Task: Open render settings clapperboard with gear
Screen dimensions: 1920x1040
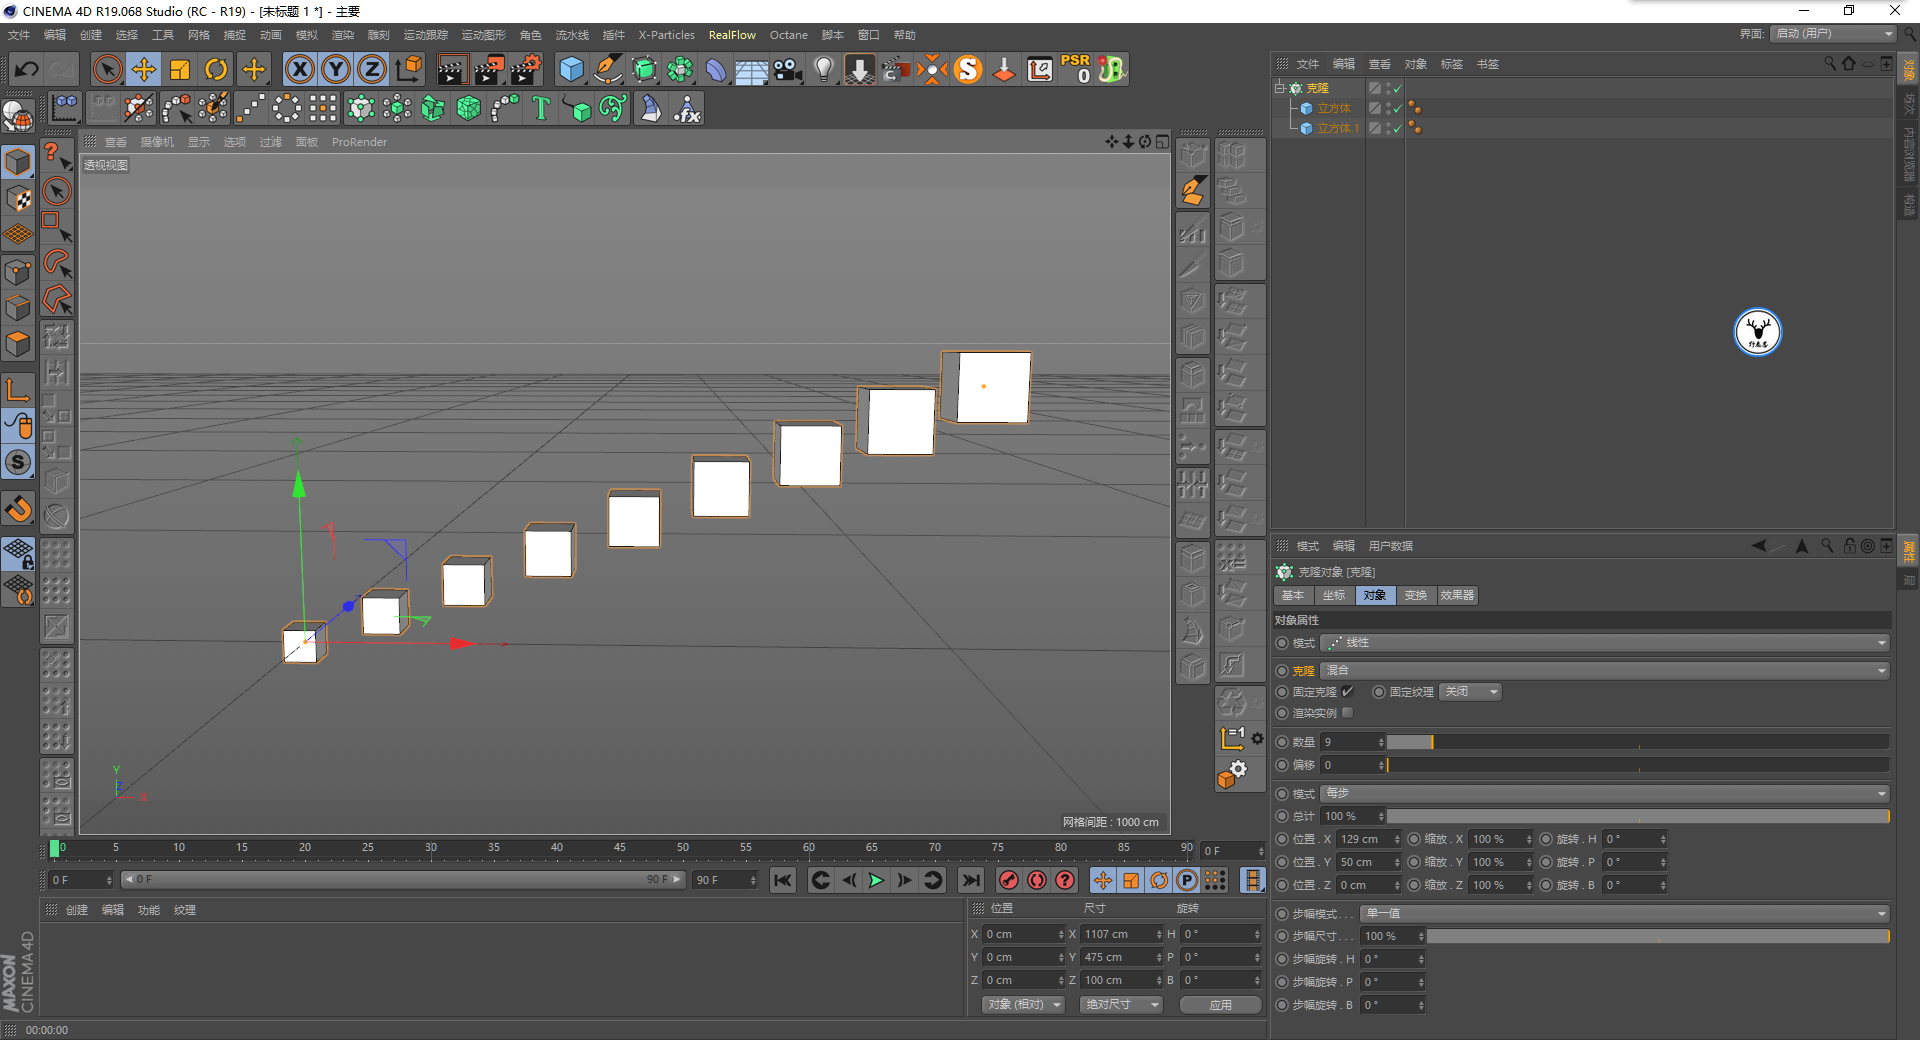Action: [x=526, y=69]
